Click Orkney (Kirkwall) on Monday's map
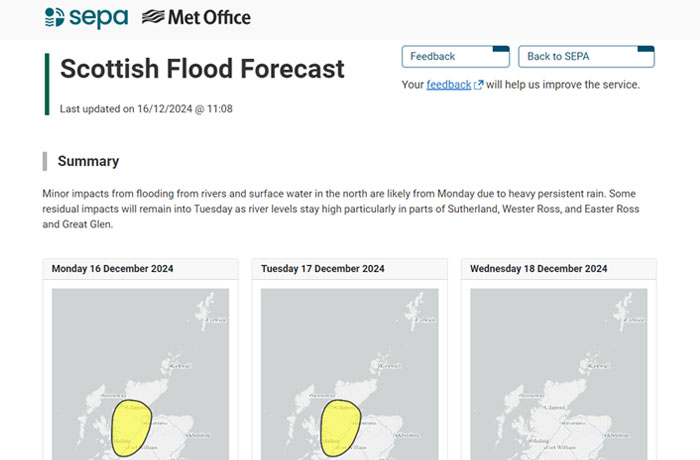Screen dimensions: 700x460 click(179, 365)
